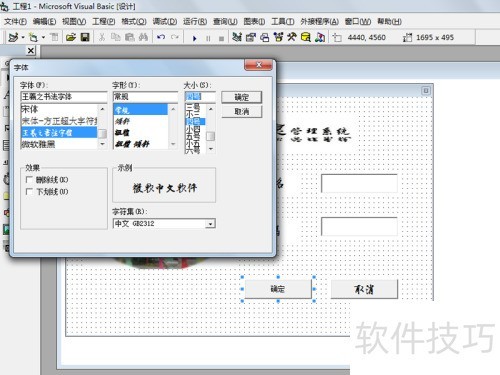Open the Properties Window toolbar icon
Viewport: 500px width, 375px height.
[251, 37]
